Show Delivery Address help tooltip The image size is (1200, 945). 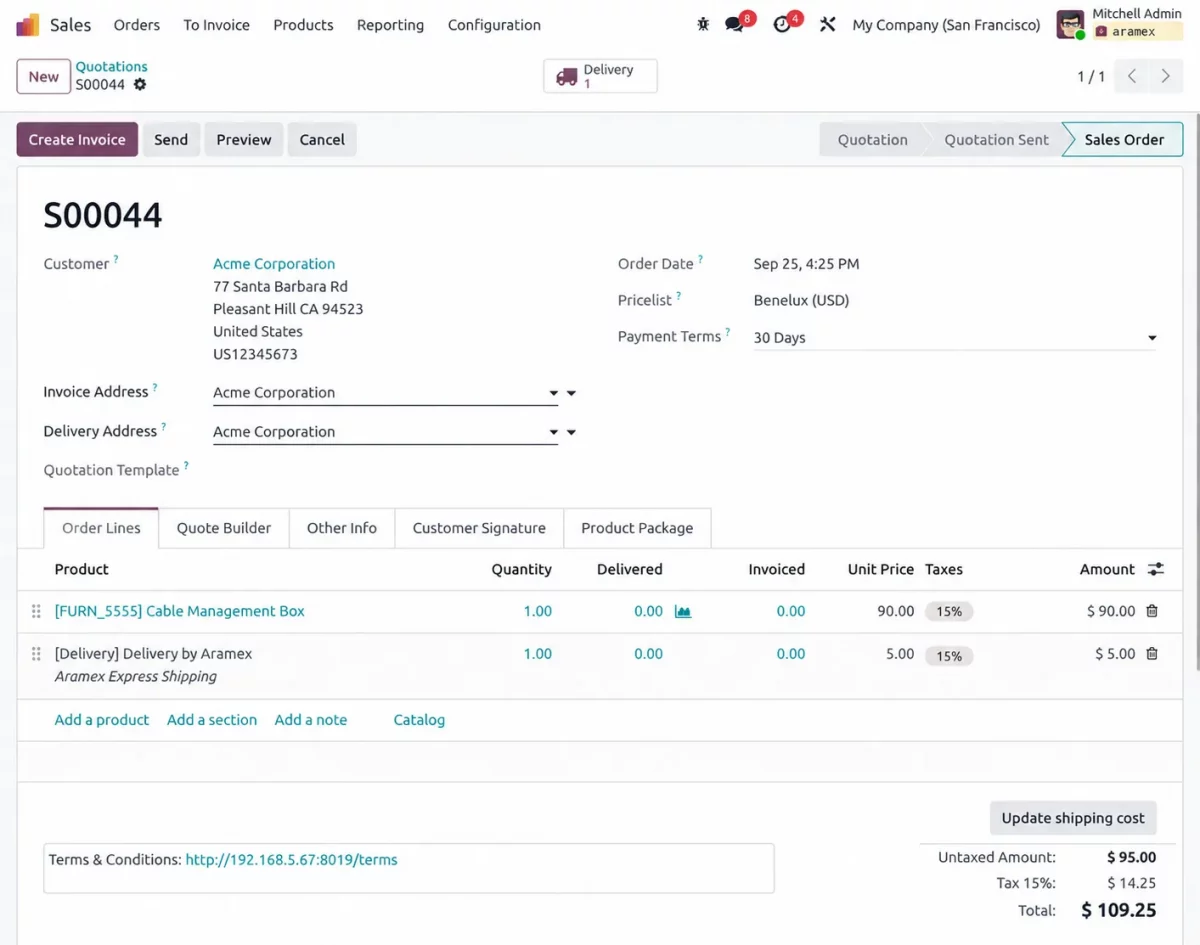(164, 426)
